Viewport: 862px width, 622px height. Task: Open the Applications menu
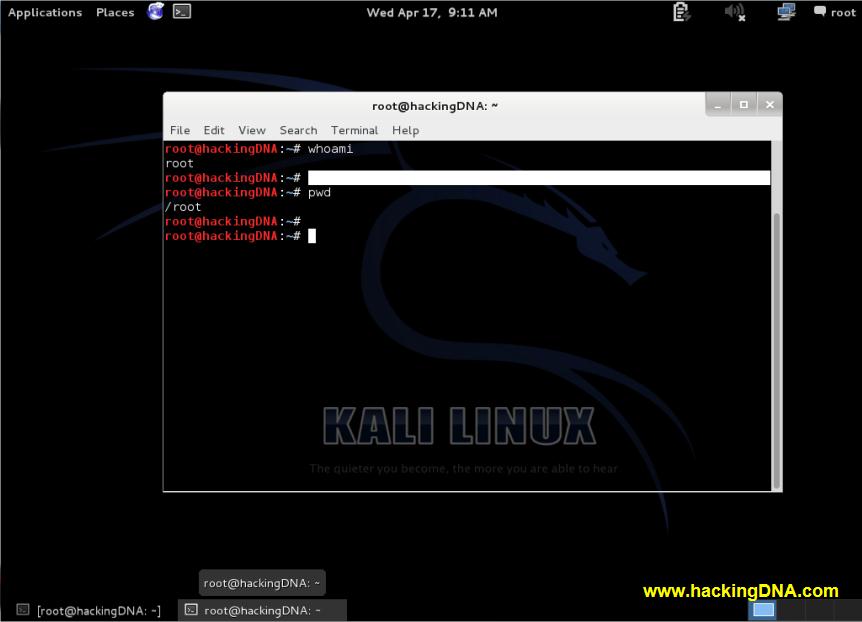(45, 12)
